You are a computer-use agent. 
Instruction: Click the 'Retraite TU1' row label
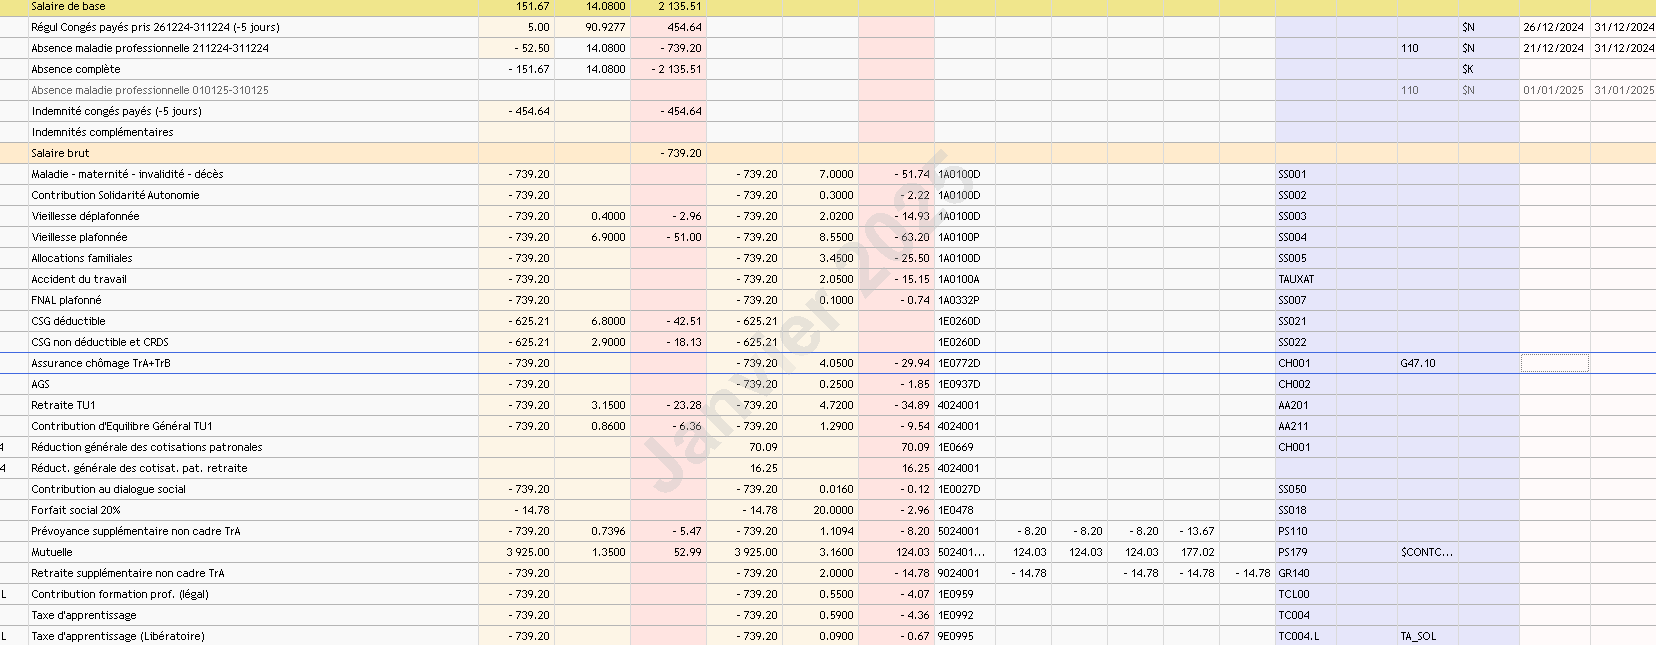point(63,405)
